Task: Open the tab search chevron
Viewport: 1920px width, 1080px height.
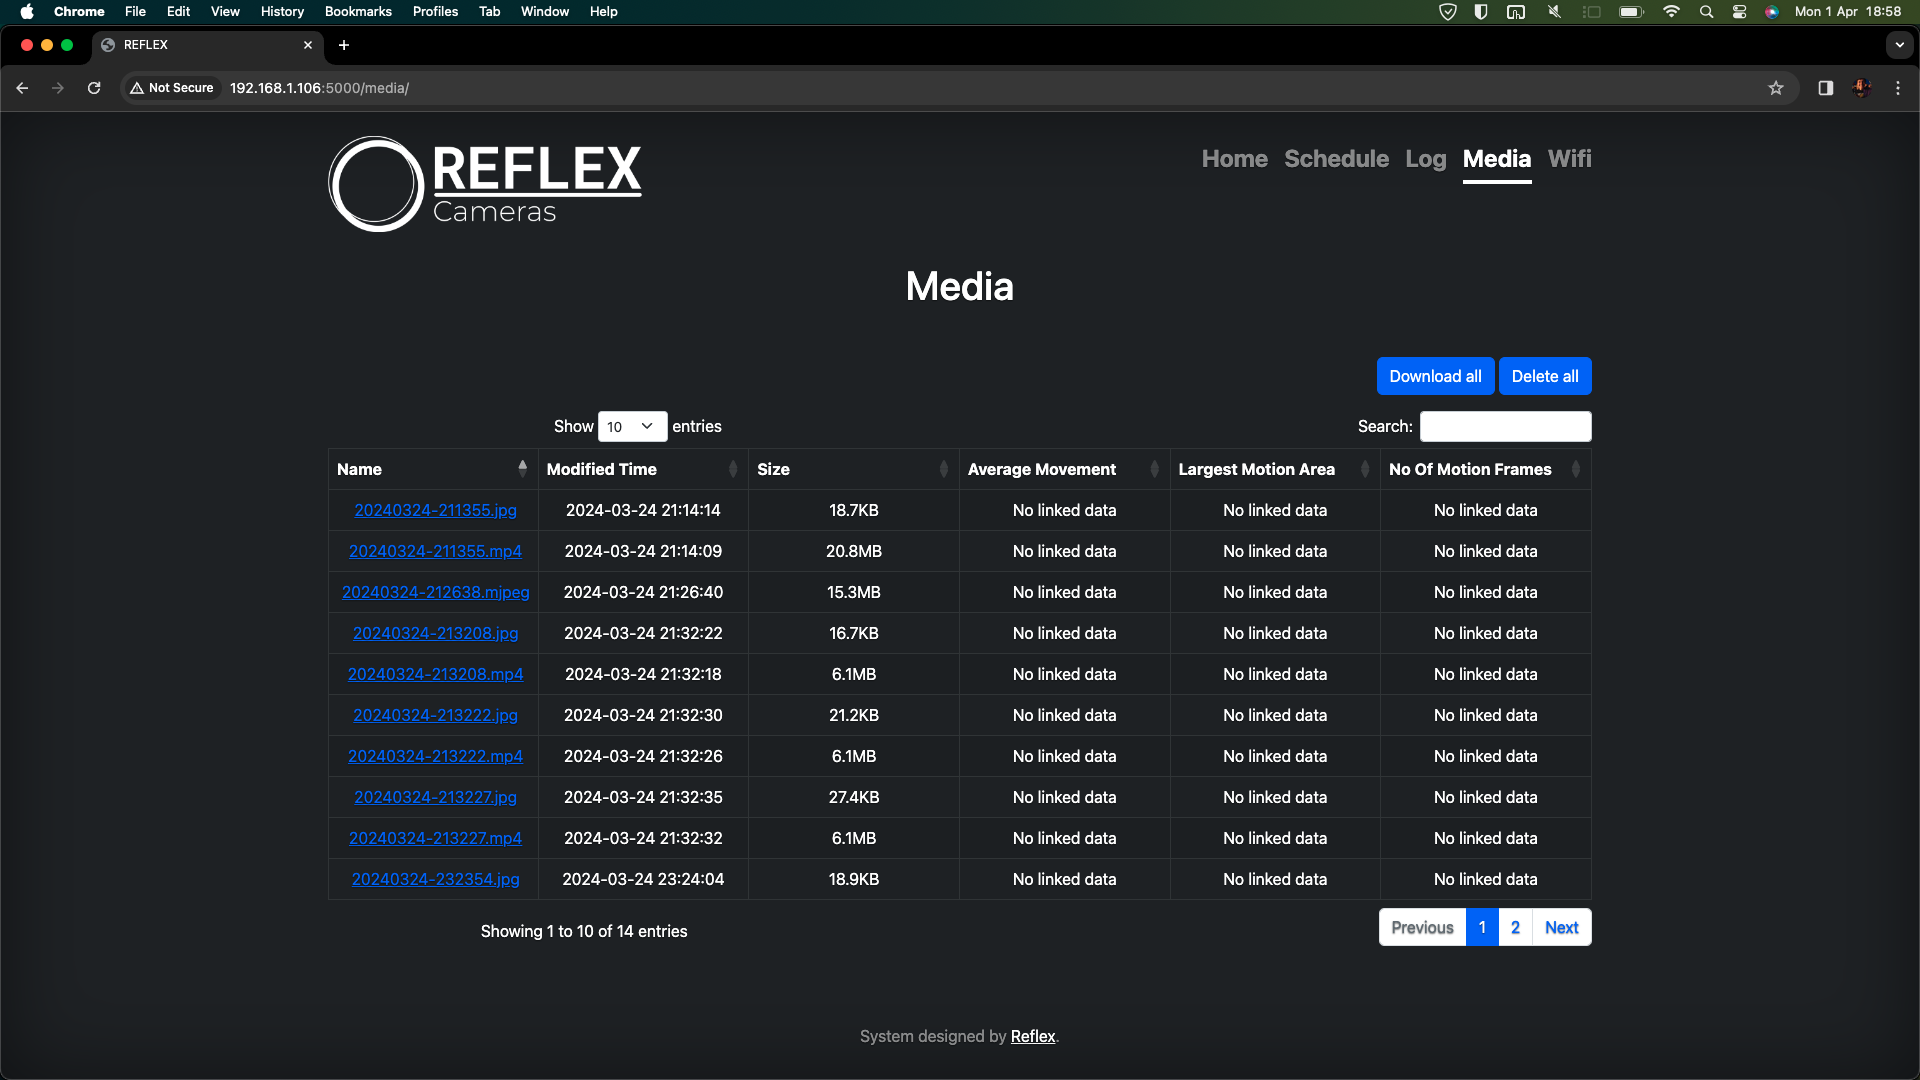Action: 1899,45
